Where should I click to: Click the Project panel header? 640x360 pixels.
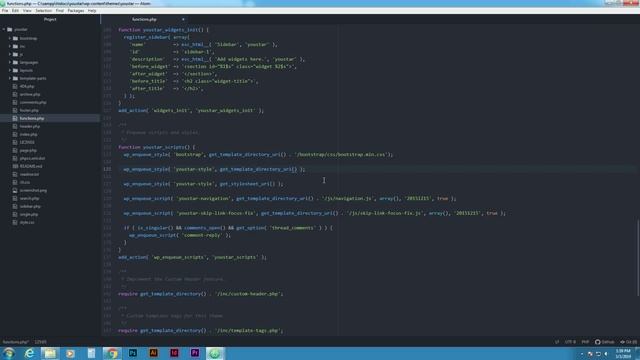pyautogui.click(x=50, y=19)
